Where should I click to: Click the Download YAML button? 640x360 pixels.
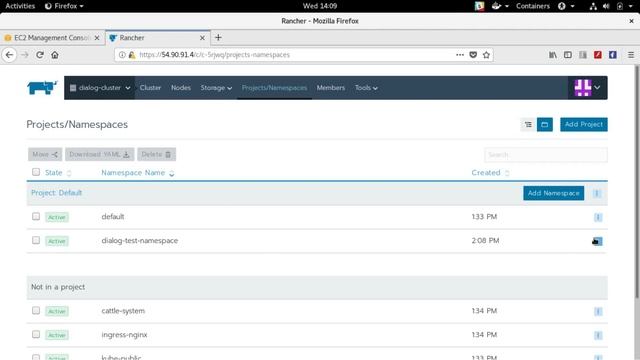(99, 154)
